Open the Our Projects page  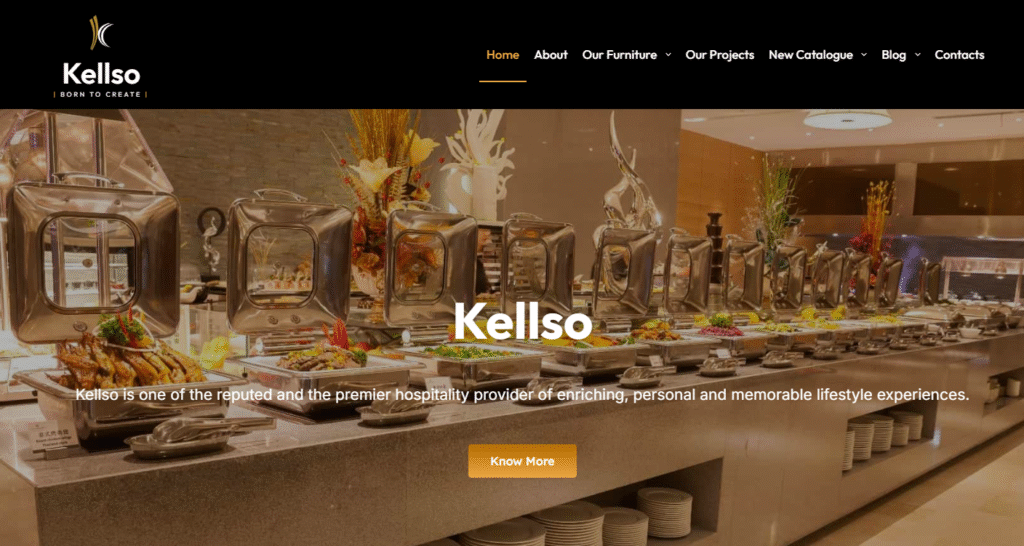click(x=720, y=55)
